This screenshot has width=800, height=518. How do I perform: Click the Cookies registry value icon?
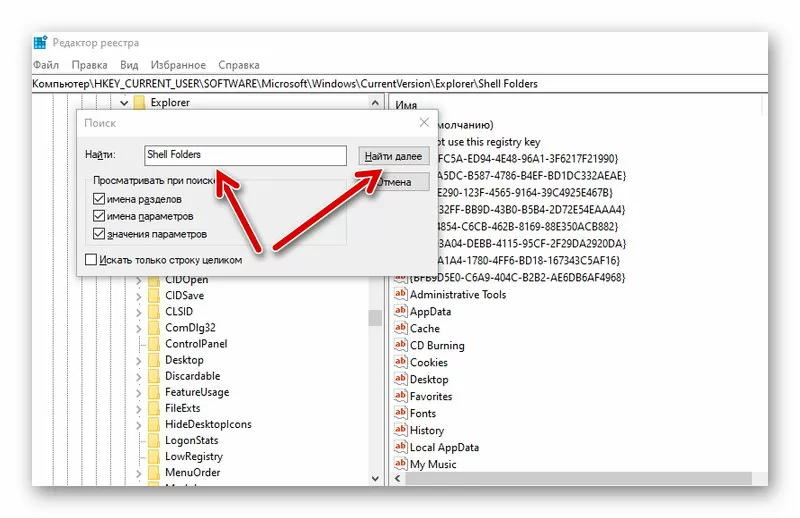(x=400, y=363)
